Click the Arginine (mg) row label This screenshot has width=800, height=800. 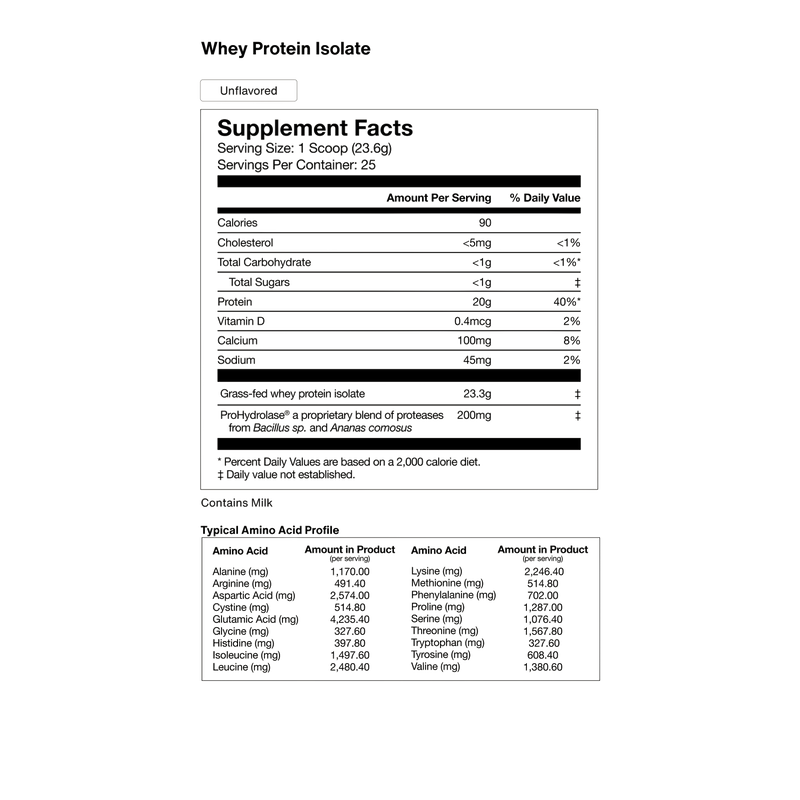(242, 584)
